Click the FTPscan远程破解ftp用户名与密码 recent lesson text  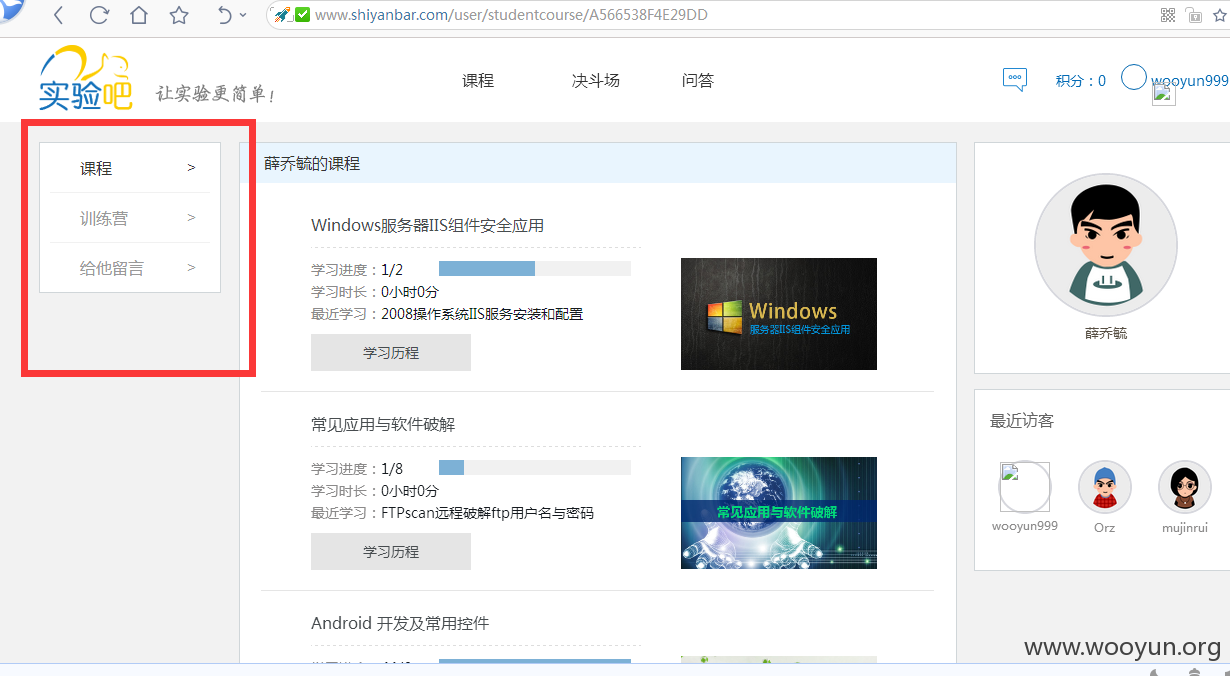tap(487, 513)
